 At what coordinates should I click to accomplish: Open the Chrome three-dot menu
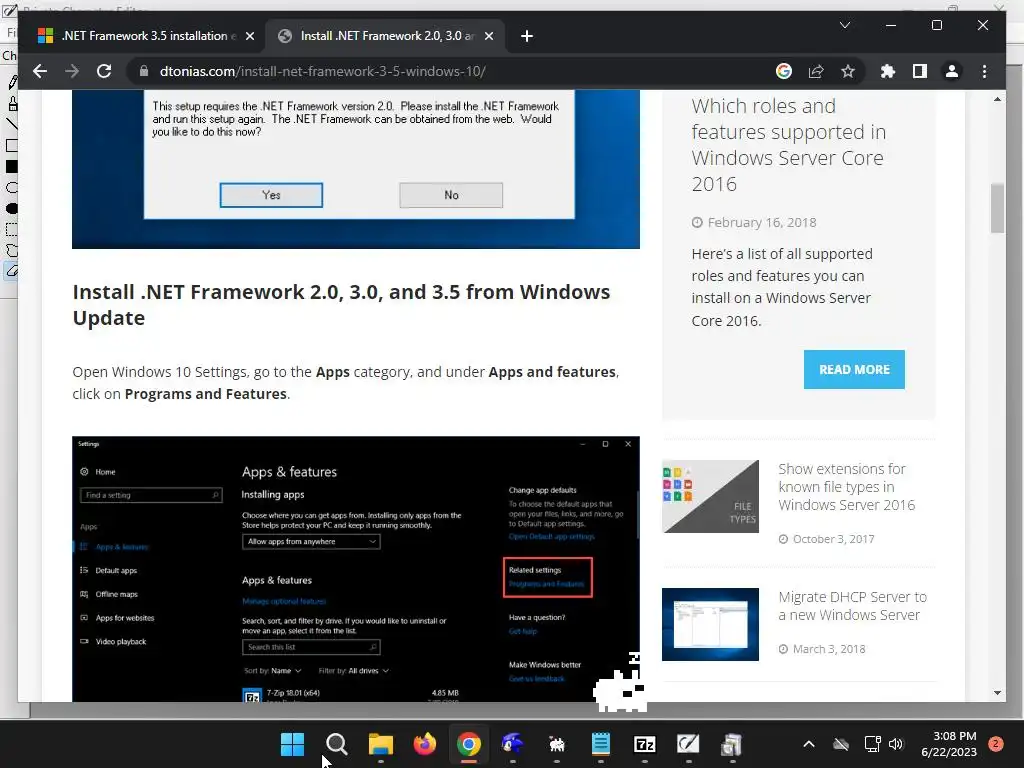point(984,71)
